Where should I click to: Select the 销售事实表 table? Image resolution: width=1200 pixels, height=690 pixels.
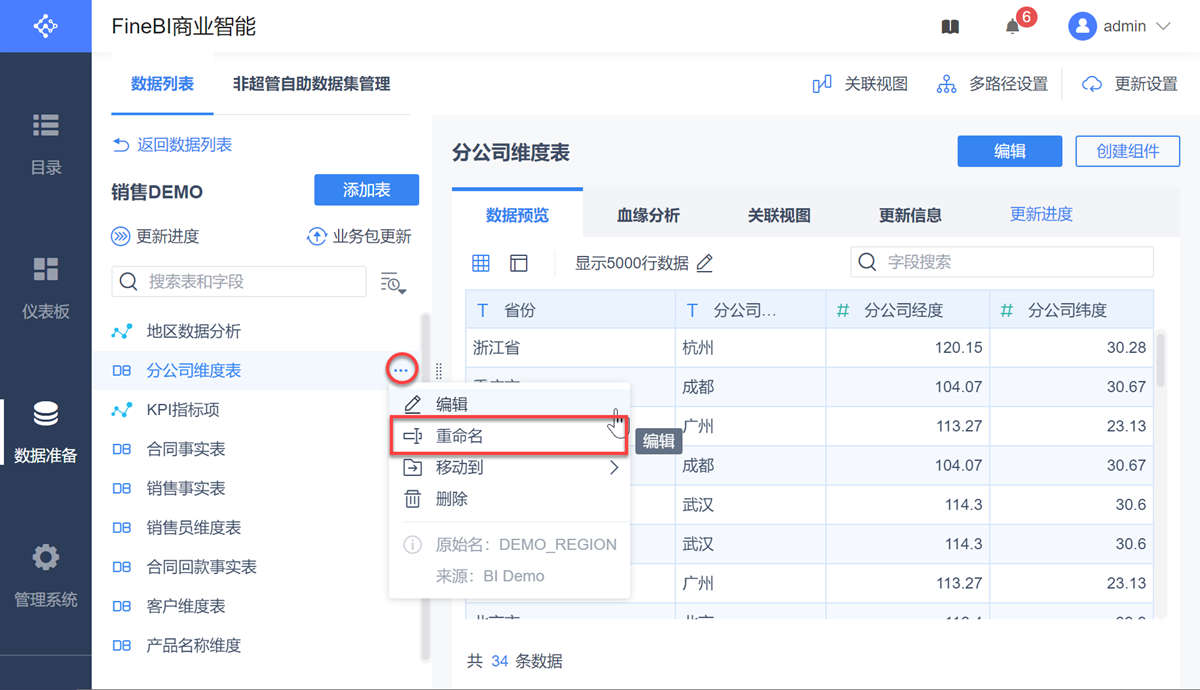click(x=186, y=488)
